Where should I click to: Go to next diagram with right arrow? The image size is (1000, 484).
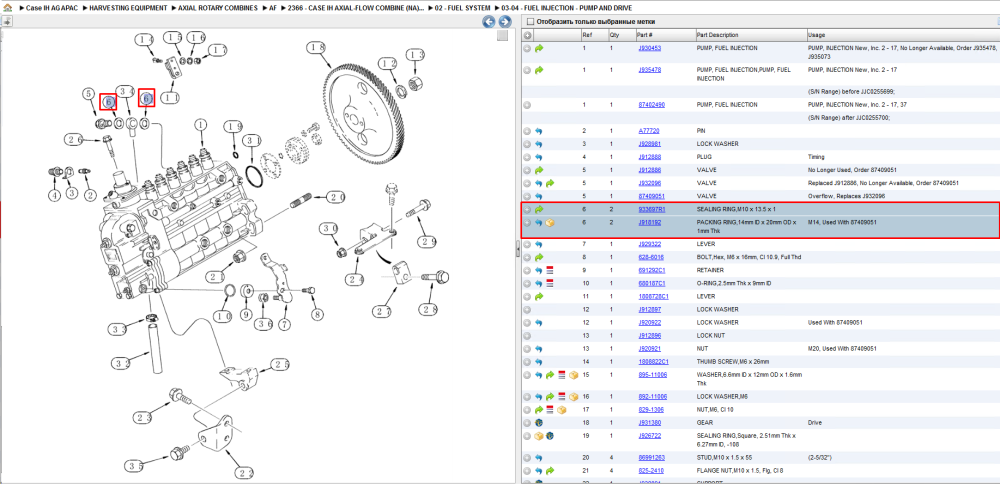coord(504,22)
